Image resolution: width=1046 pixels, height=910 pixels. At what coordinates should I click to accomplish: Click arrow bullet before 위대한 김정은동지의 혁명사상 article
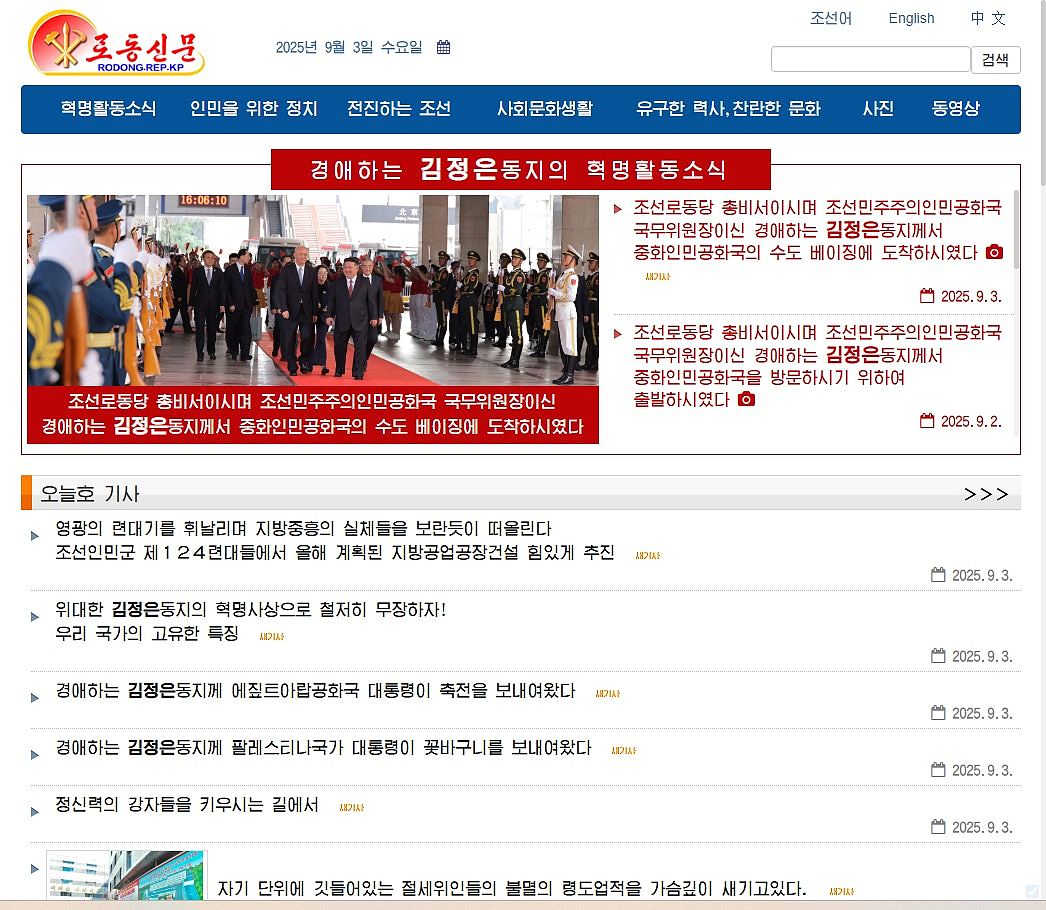click(35, 616)
